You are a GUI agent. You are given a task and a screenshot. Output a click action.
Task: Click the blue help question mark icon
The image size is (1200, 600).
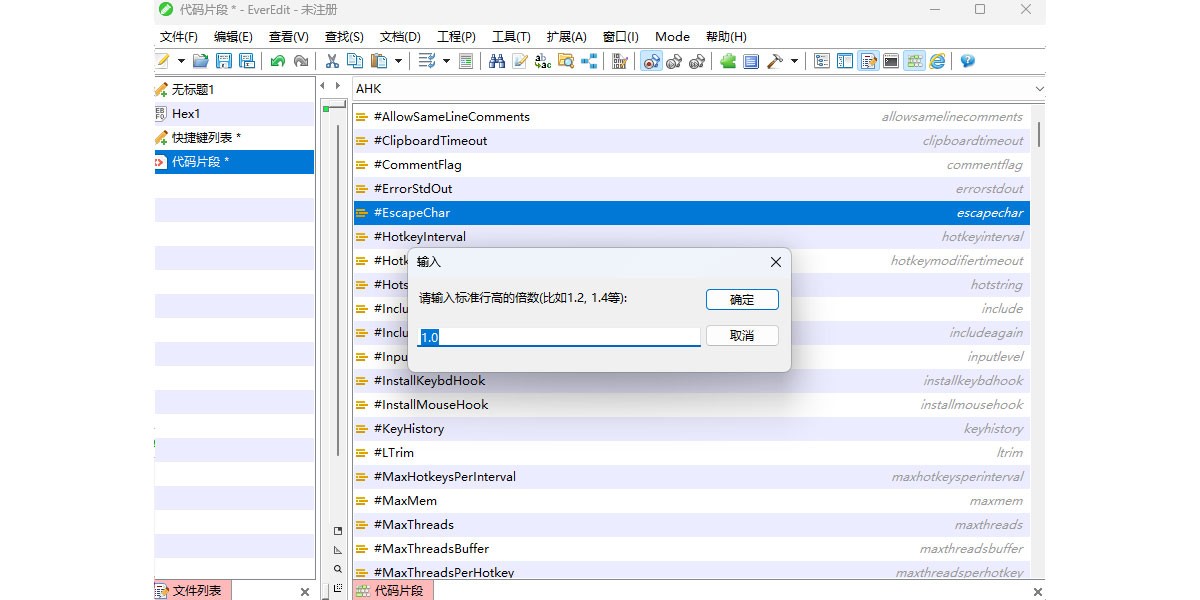coord(967,61)
